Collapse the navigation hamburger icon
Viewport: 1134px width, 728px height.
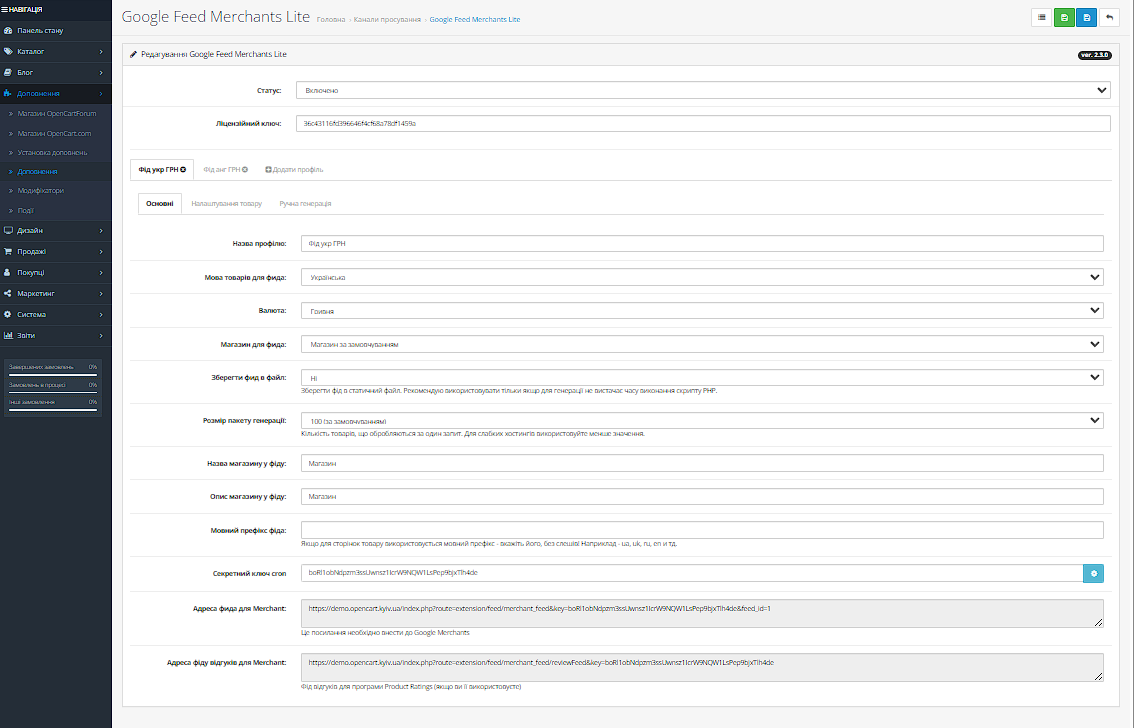point(4,9)
